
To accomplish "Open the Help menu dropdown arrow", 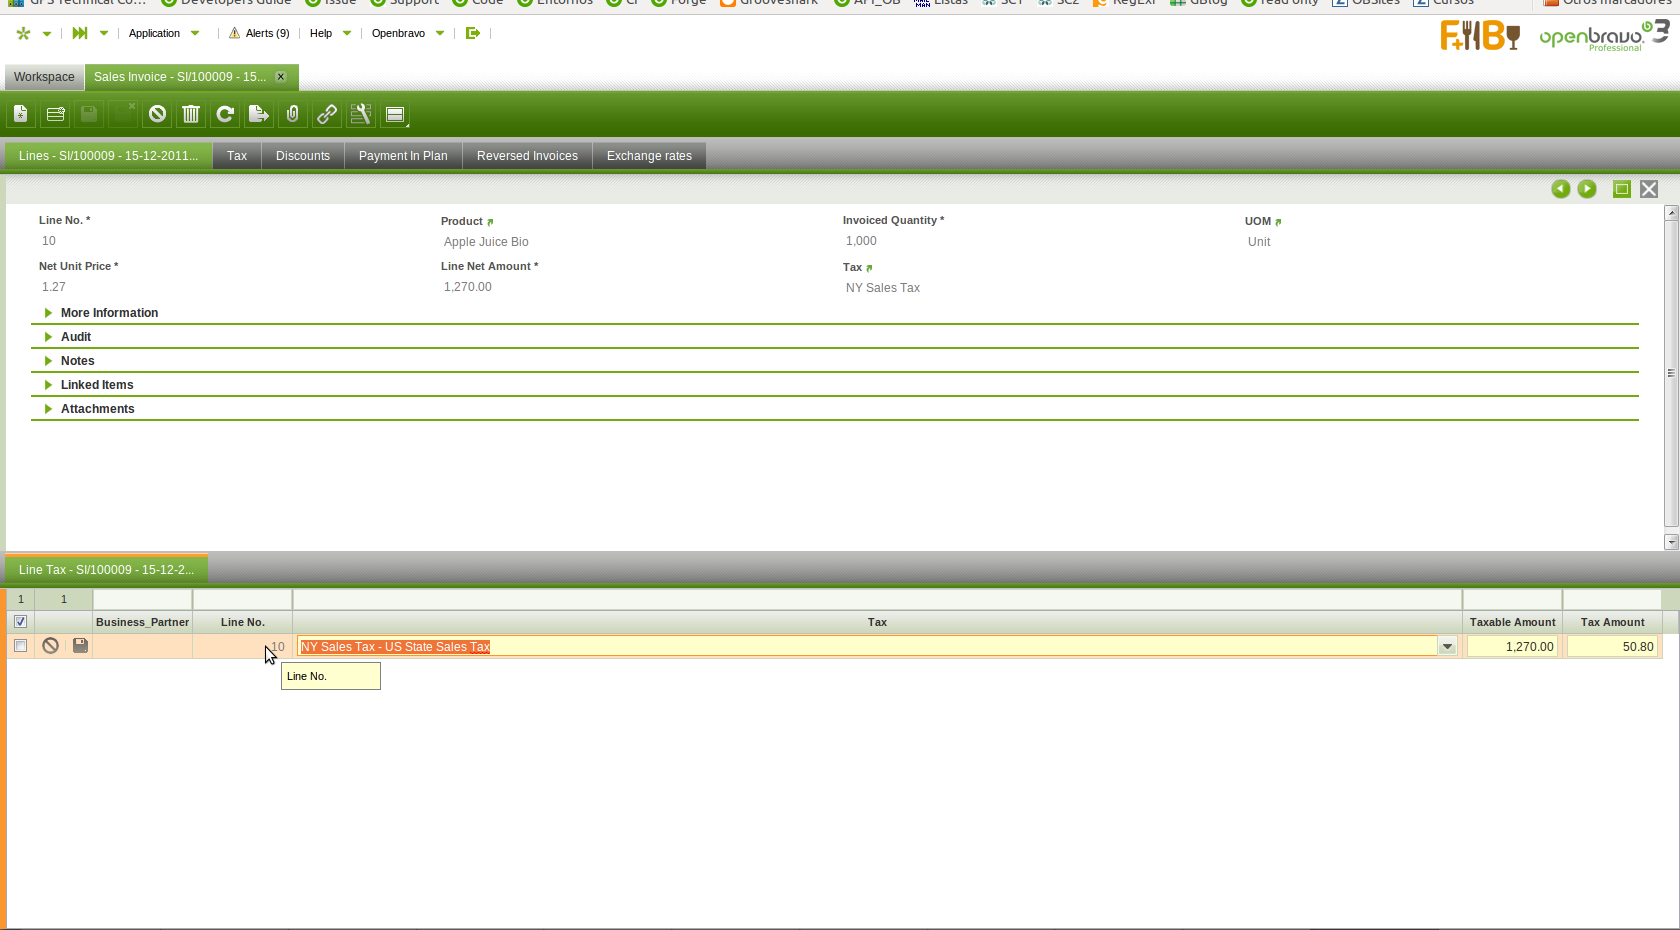I will (x=347, y=34).
